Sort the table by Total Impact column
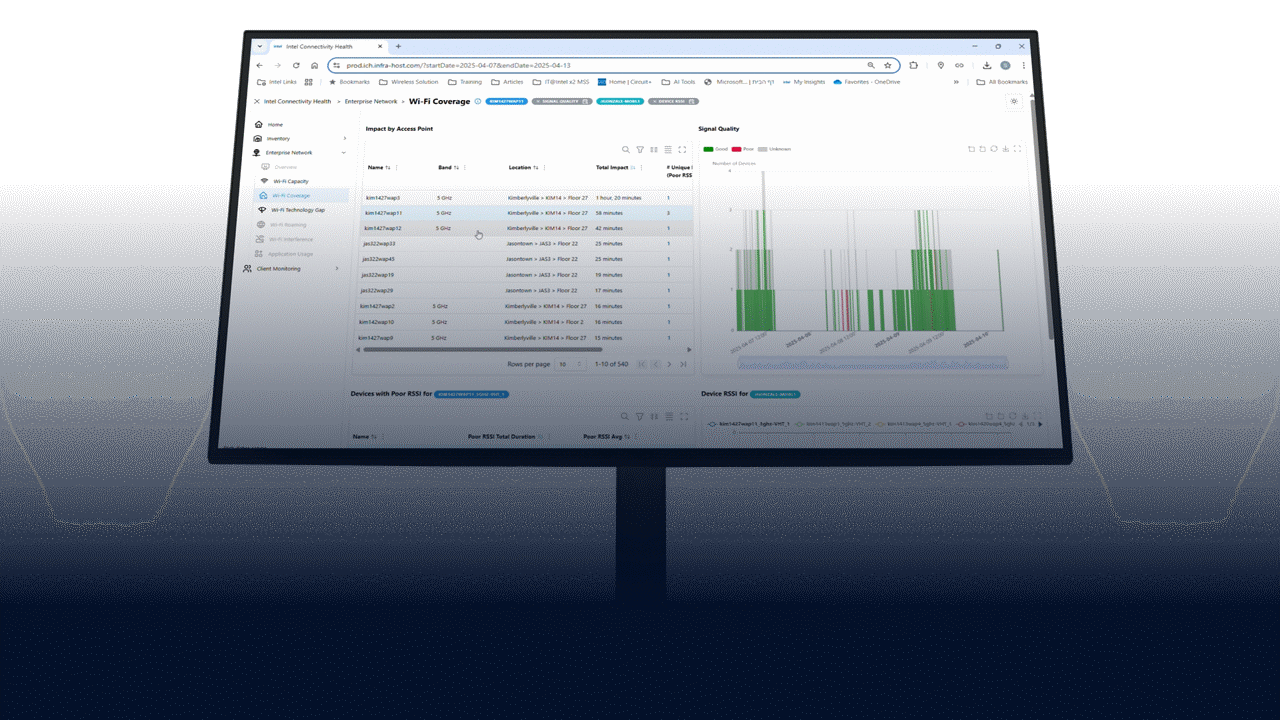Screen dimensions: 1280x720 633,168
